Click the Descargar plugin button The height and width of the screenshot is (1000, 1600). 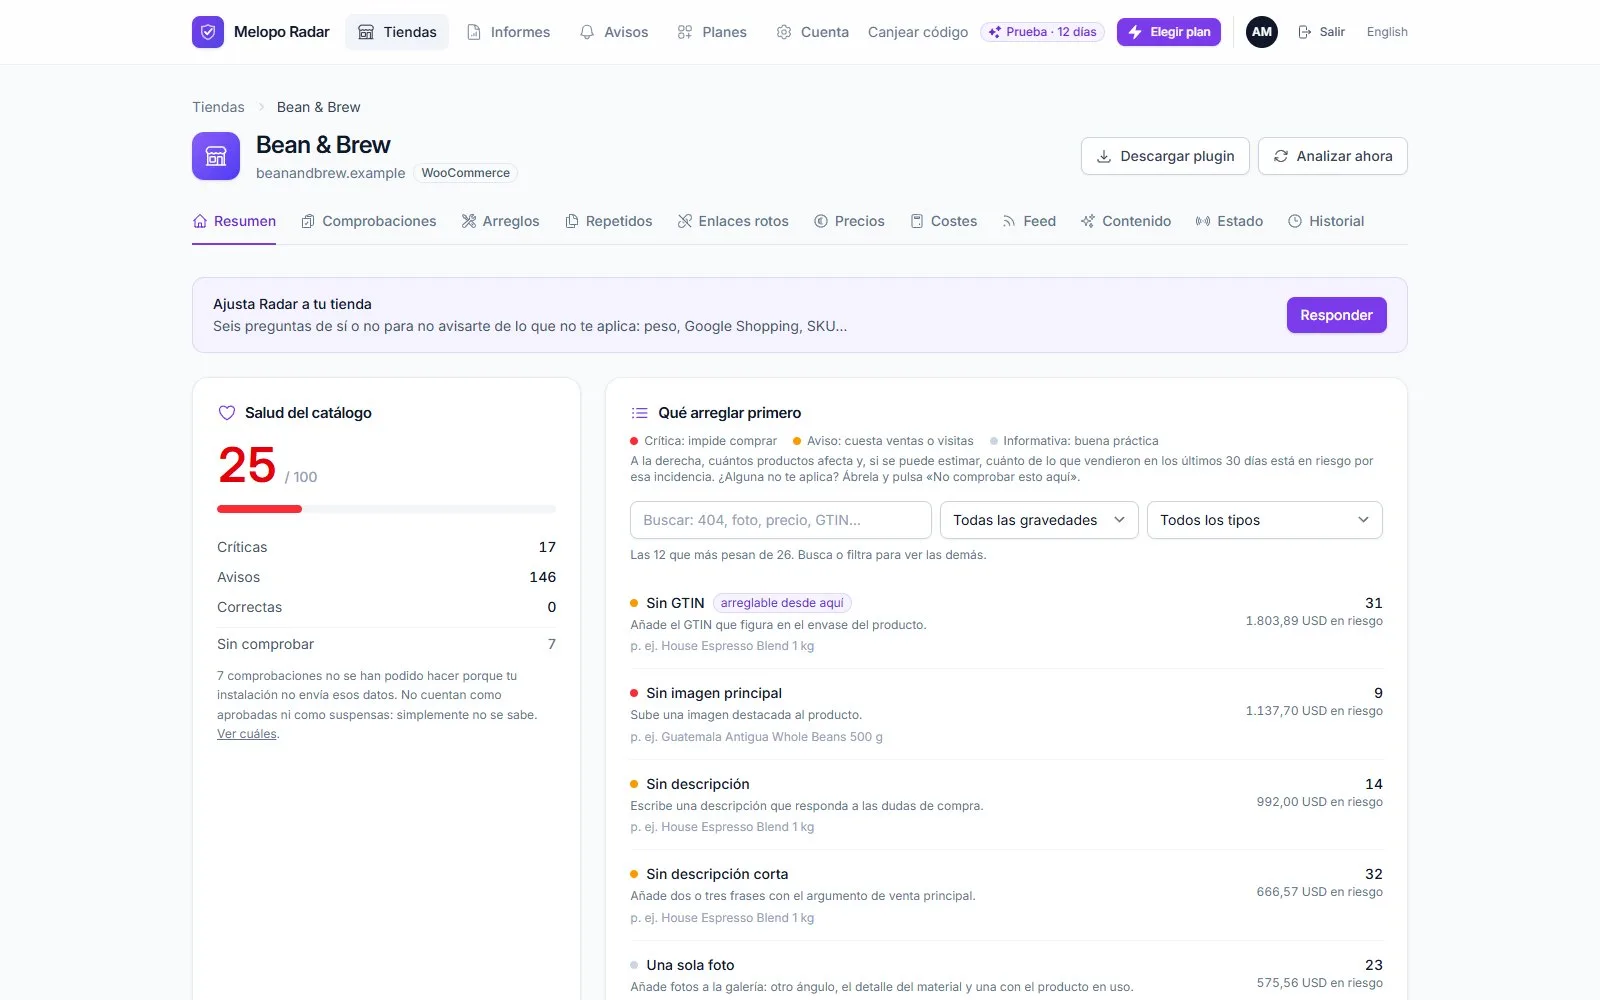(x=1165, y=156)
